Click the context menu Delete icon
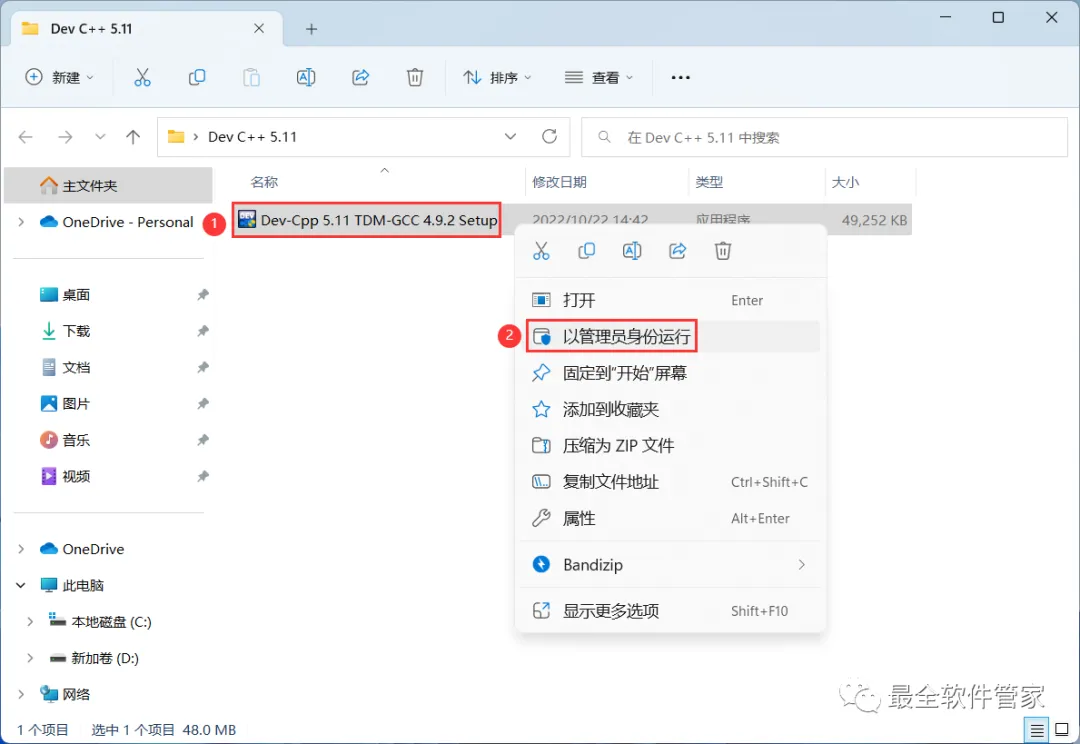 coord(723,251)
